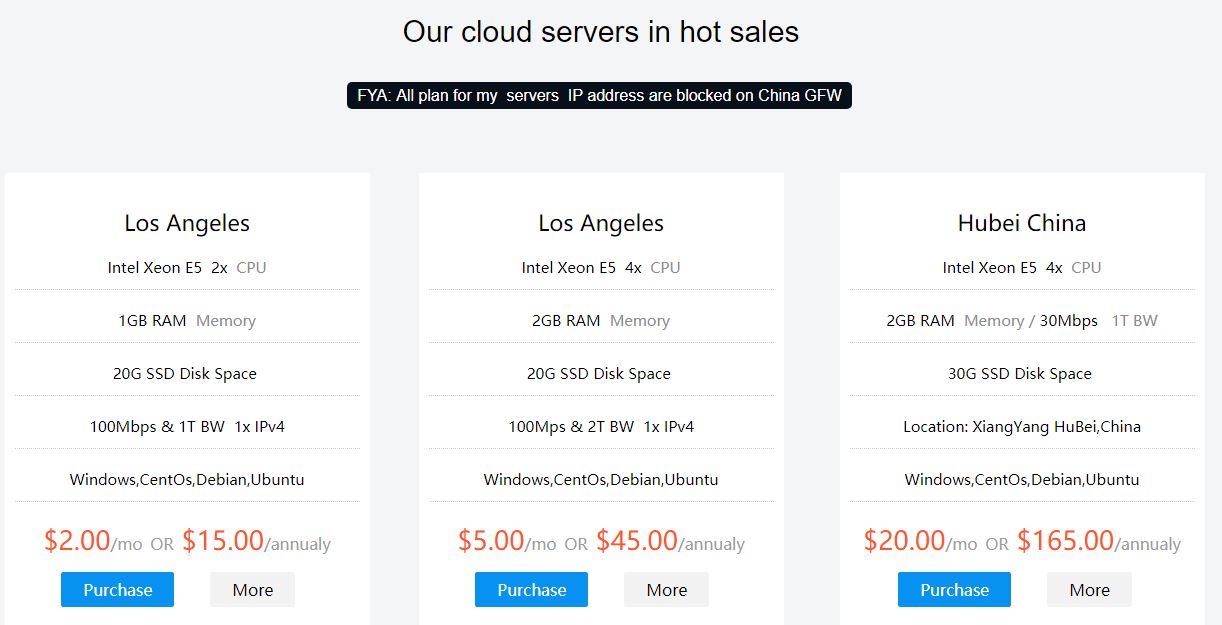Select the FYA China GFW notice banner
This screenshot has width=1222, height=625.
(x=599, y=96)
